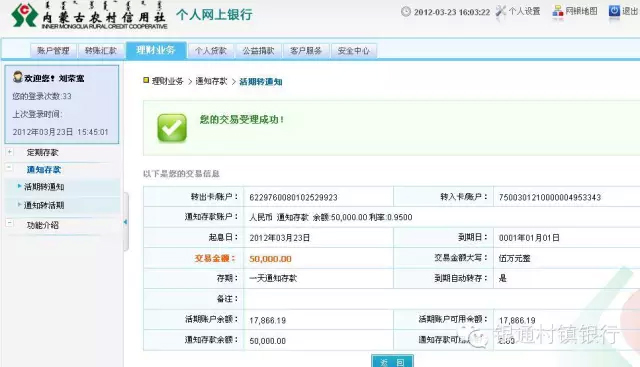This screenshot has width=640, height=367.
Task: Click the yellow square breadcrumb icon
Action: (146, 80)
